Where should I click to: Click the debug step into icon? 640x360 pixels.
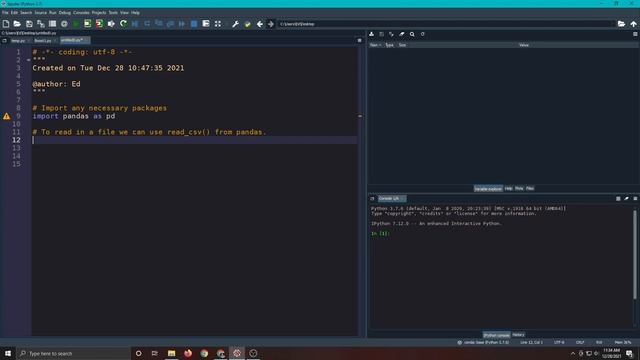pos(158,24)
